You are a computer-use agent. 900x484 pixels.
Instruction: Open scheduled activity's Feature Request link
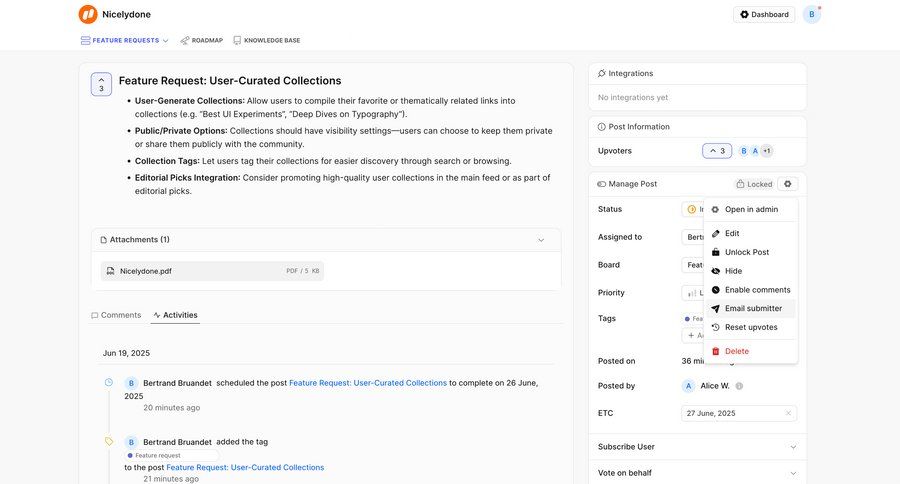click(368, 383)
